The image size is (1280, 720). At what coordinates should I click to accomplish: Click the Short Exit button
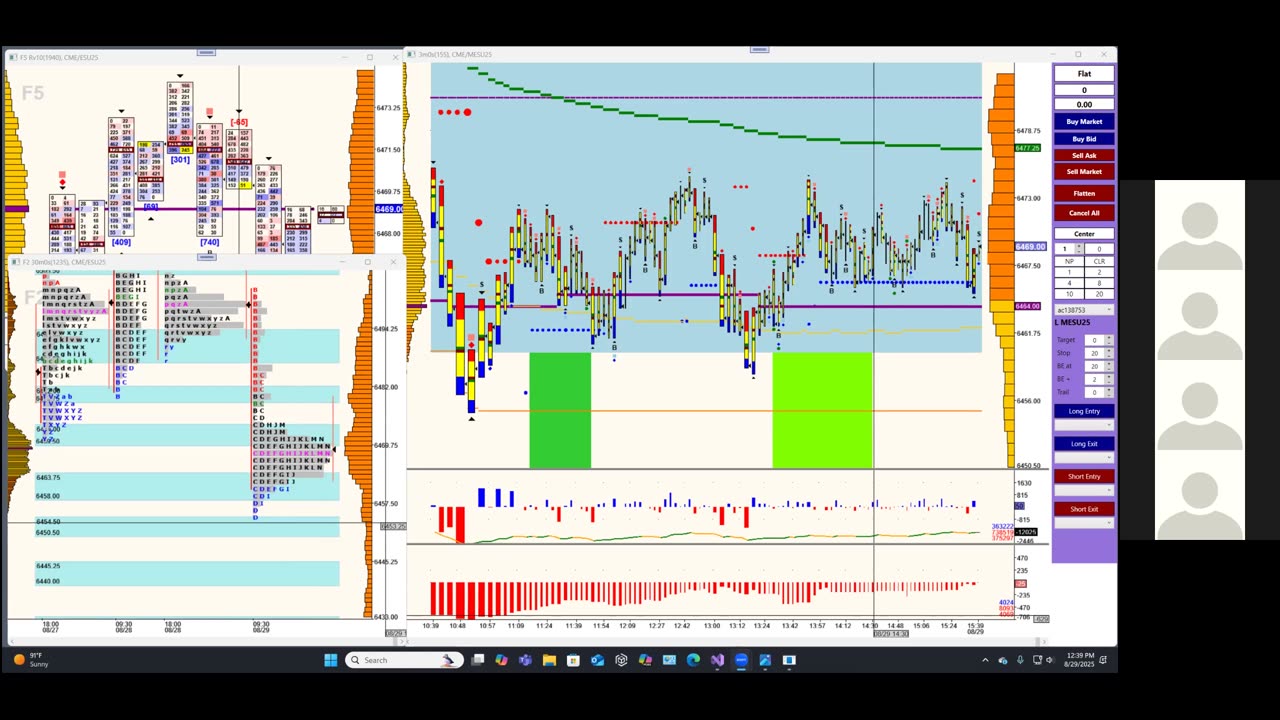pos(1084,509)
